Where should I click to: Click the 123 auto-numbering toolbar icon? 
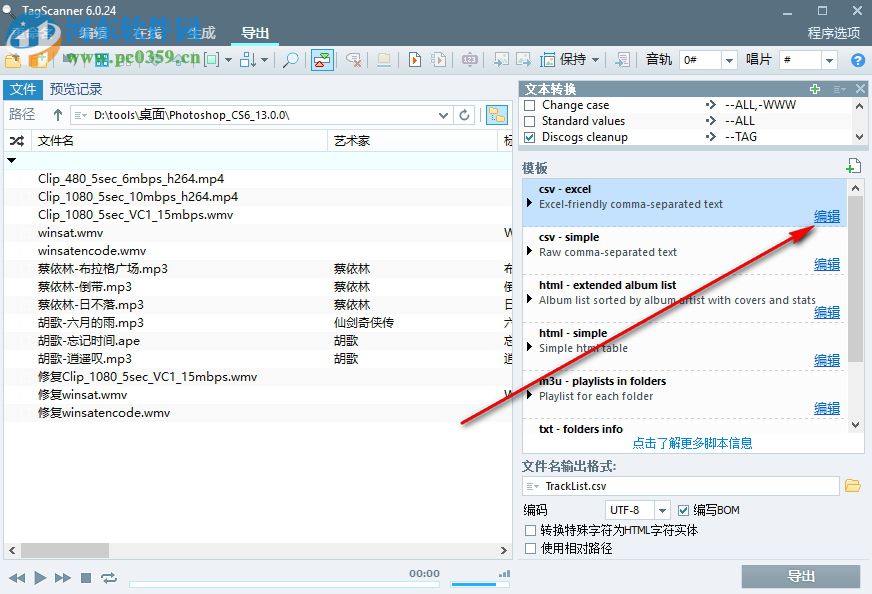click(x=469, y=60)
